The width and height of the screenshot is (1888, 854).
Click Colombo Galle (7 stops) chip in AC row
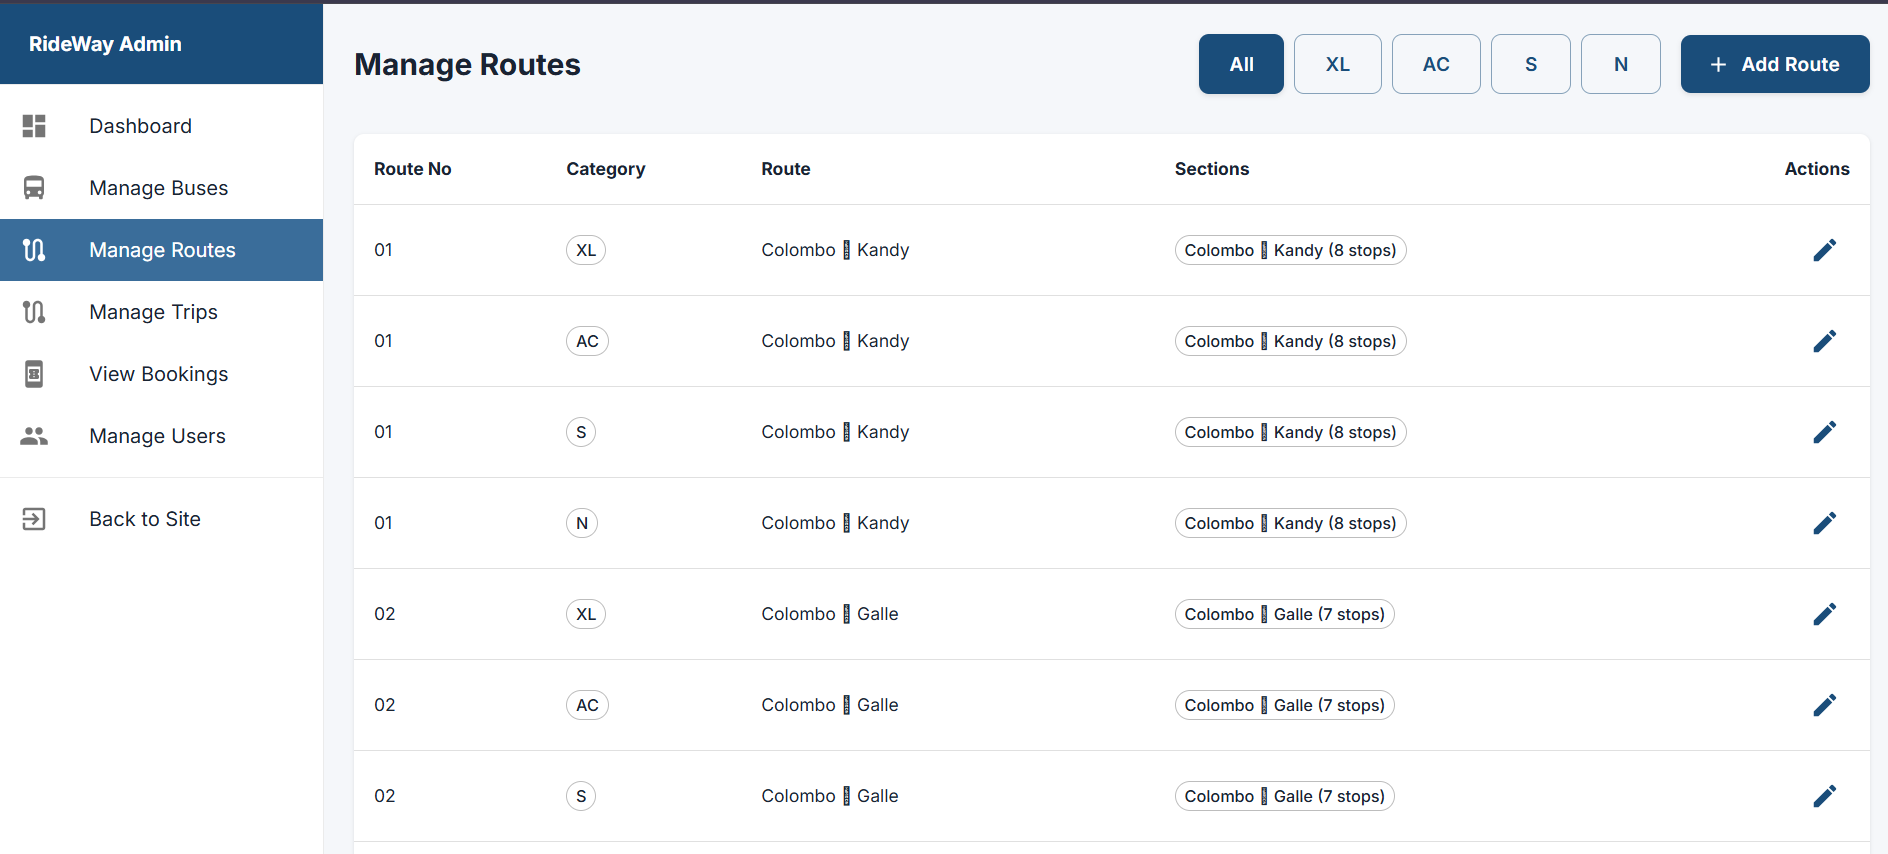pyautogui.click(x=1285, y=705)
